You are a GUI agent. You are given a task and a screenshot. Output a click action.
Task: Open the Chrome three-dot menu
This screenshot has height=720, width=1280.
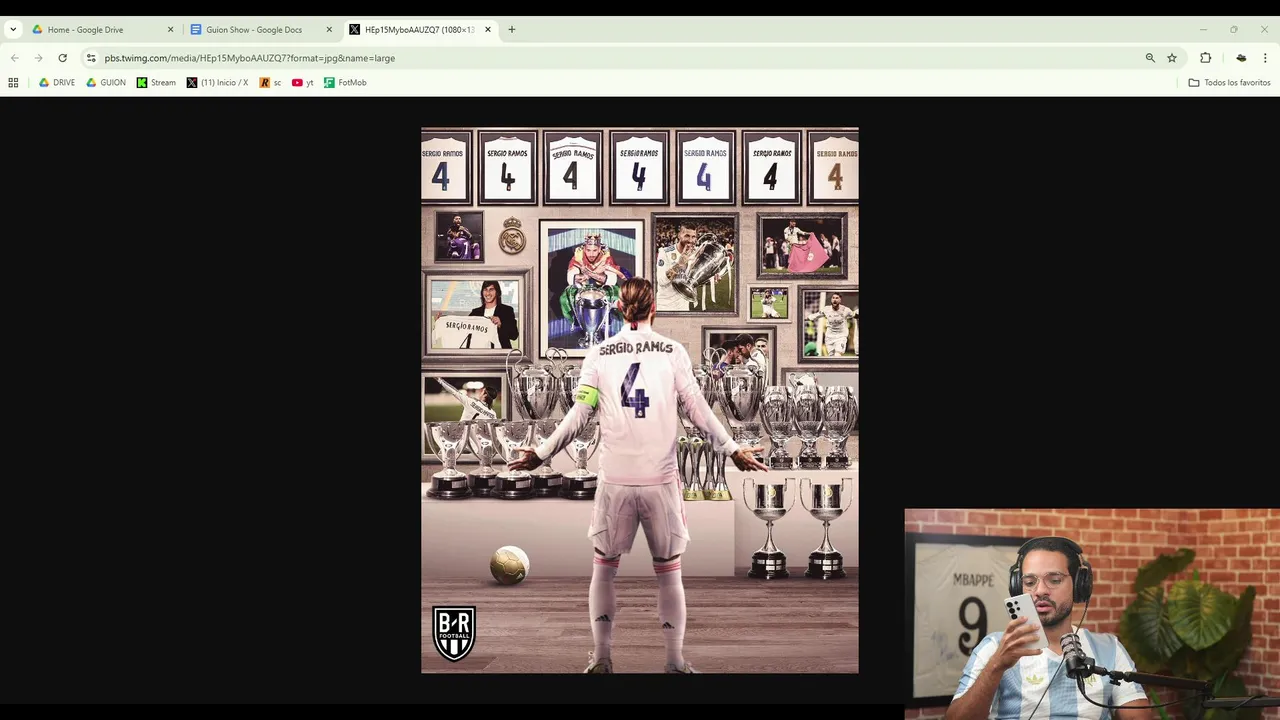coord(1265,58)
